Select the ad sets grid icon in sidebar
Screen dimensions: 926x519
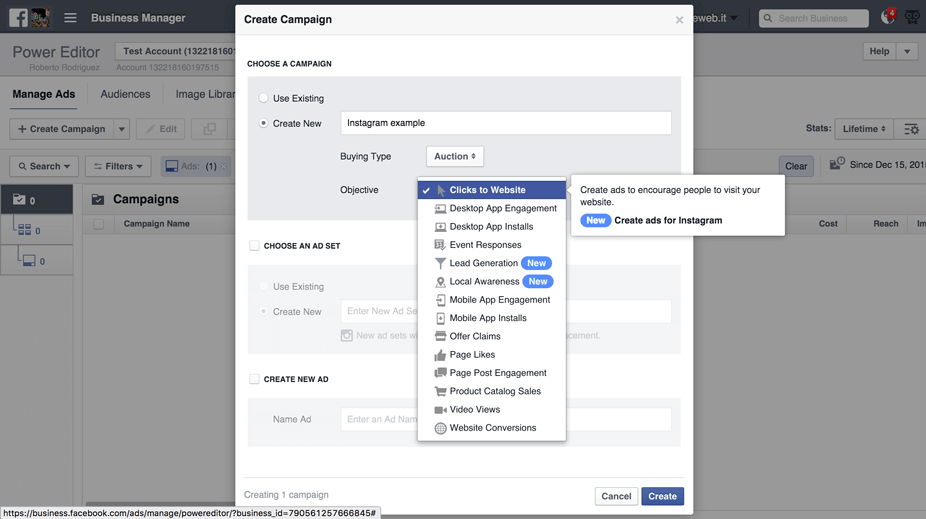[x=24, y=230]
